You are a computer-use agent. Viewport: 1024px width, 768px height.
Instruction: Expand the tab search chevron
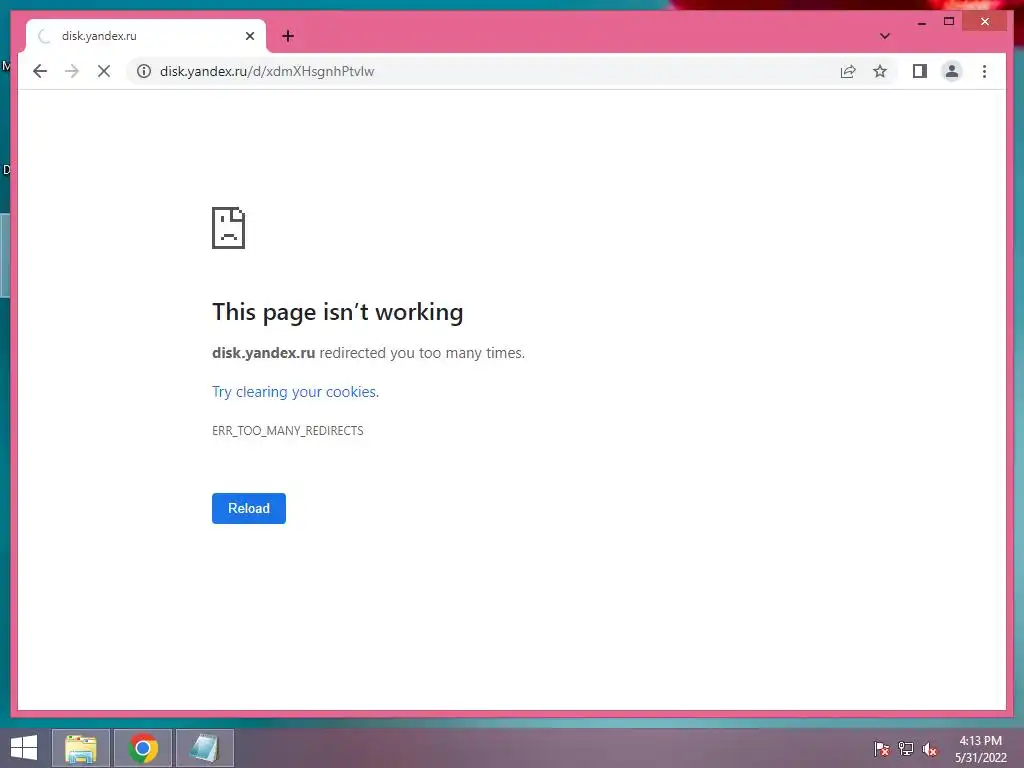[885, 36]
